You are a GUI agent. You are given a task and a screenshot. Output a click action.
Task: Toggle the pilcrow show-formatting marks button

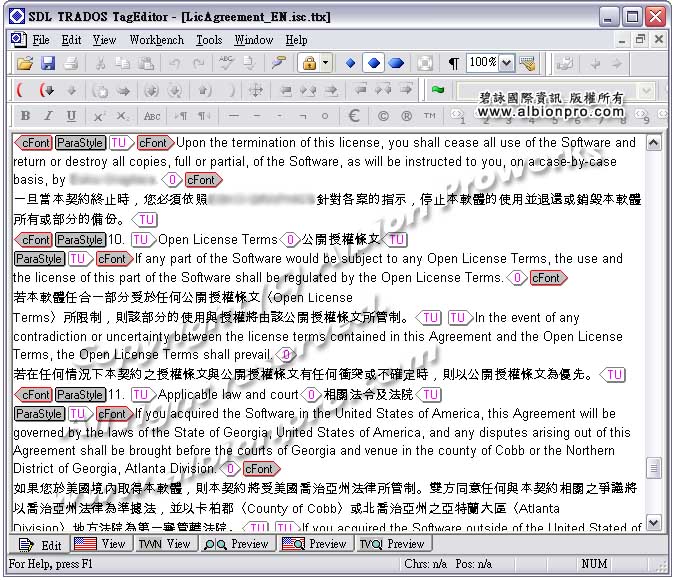453,63
